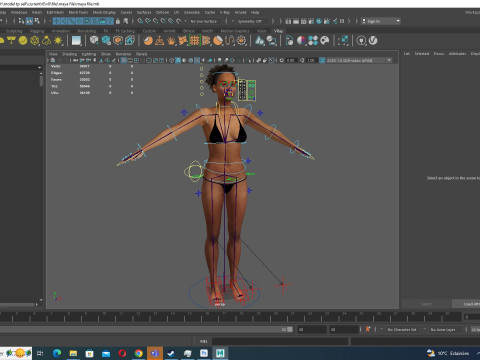Viewport: 480px width, 360px height.
Task: Toggle smooth shade all in panel toolbar
Action: coord(178,60)
